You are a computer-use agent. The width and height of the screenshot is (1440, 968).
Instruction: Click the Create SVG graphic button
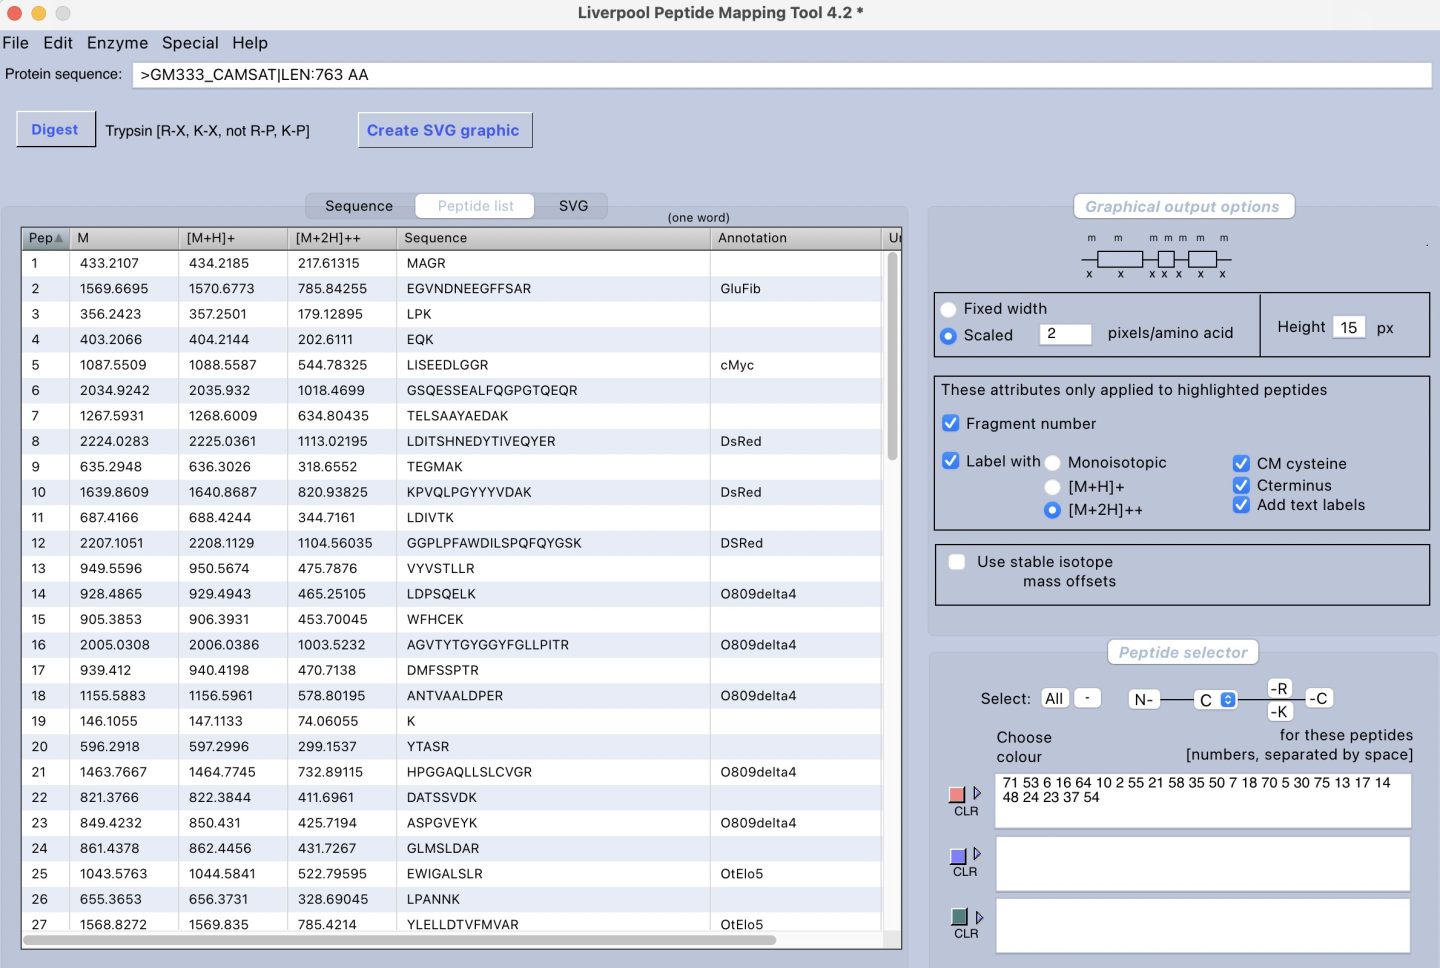click(x=443, y=130)
